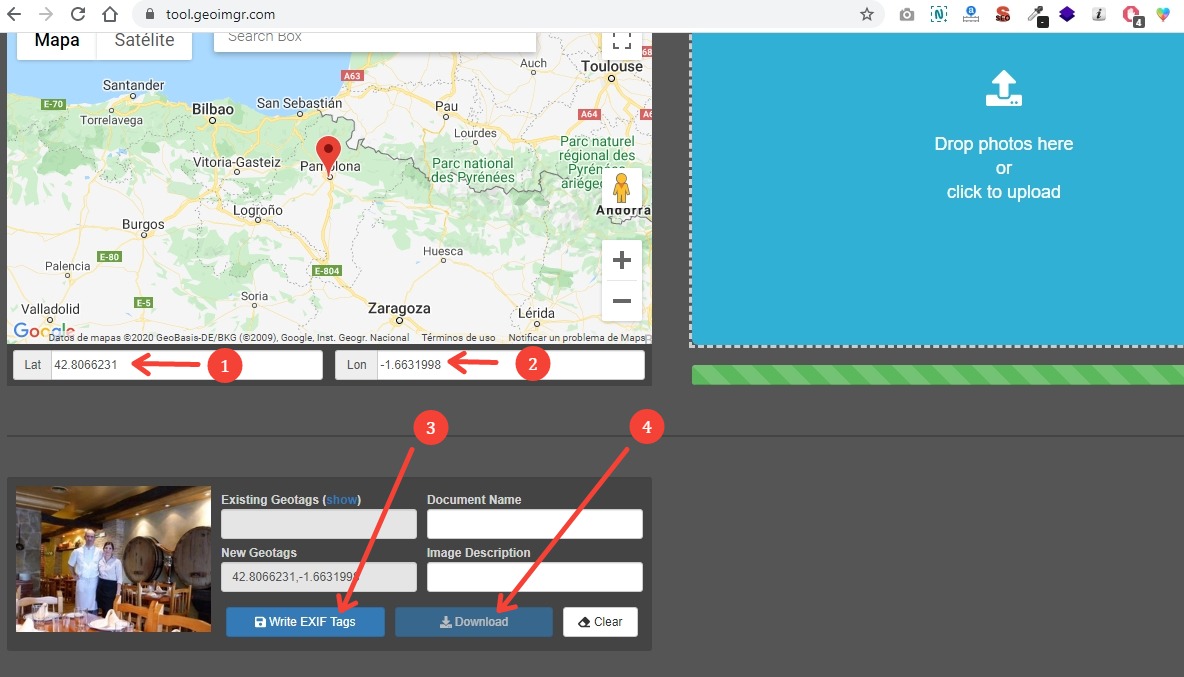Select the Pegman Street View icon

(x=621, y=187)
